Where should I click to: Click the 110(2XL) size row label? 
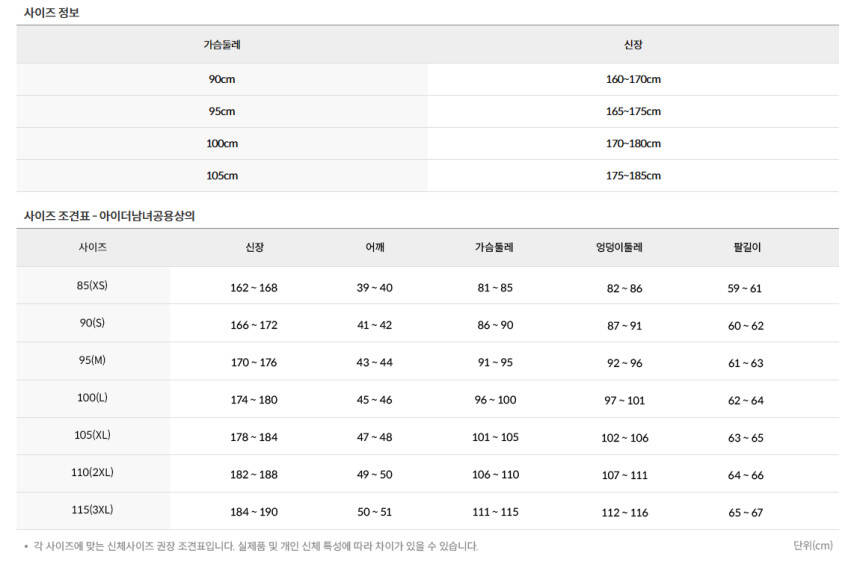[92, 472]
